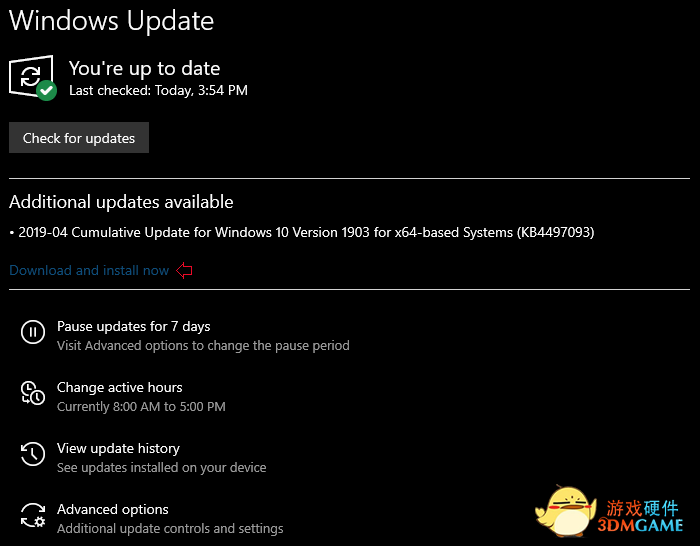Click the Change active hours clock icon
Screen dimensions: 700x546
33,393
